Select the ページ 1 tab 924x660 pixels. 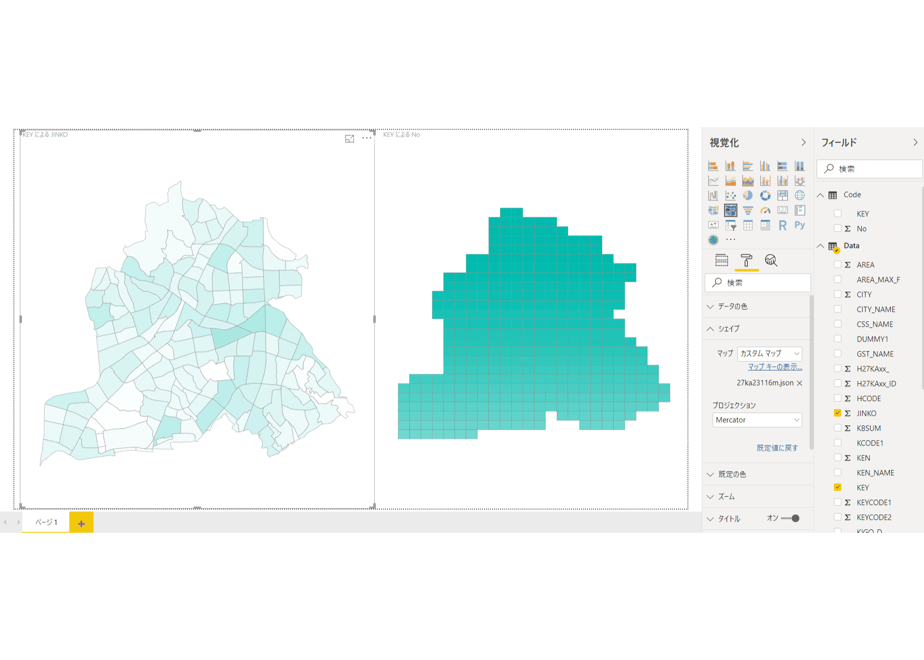[46, 522]
